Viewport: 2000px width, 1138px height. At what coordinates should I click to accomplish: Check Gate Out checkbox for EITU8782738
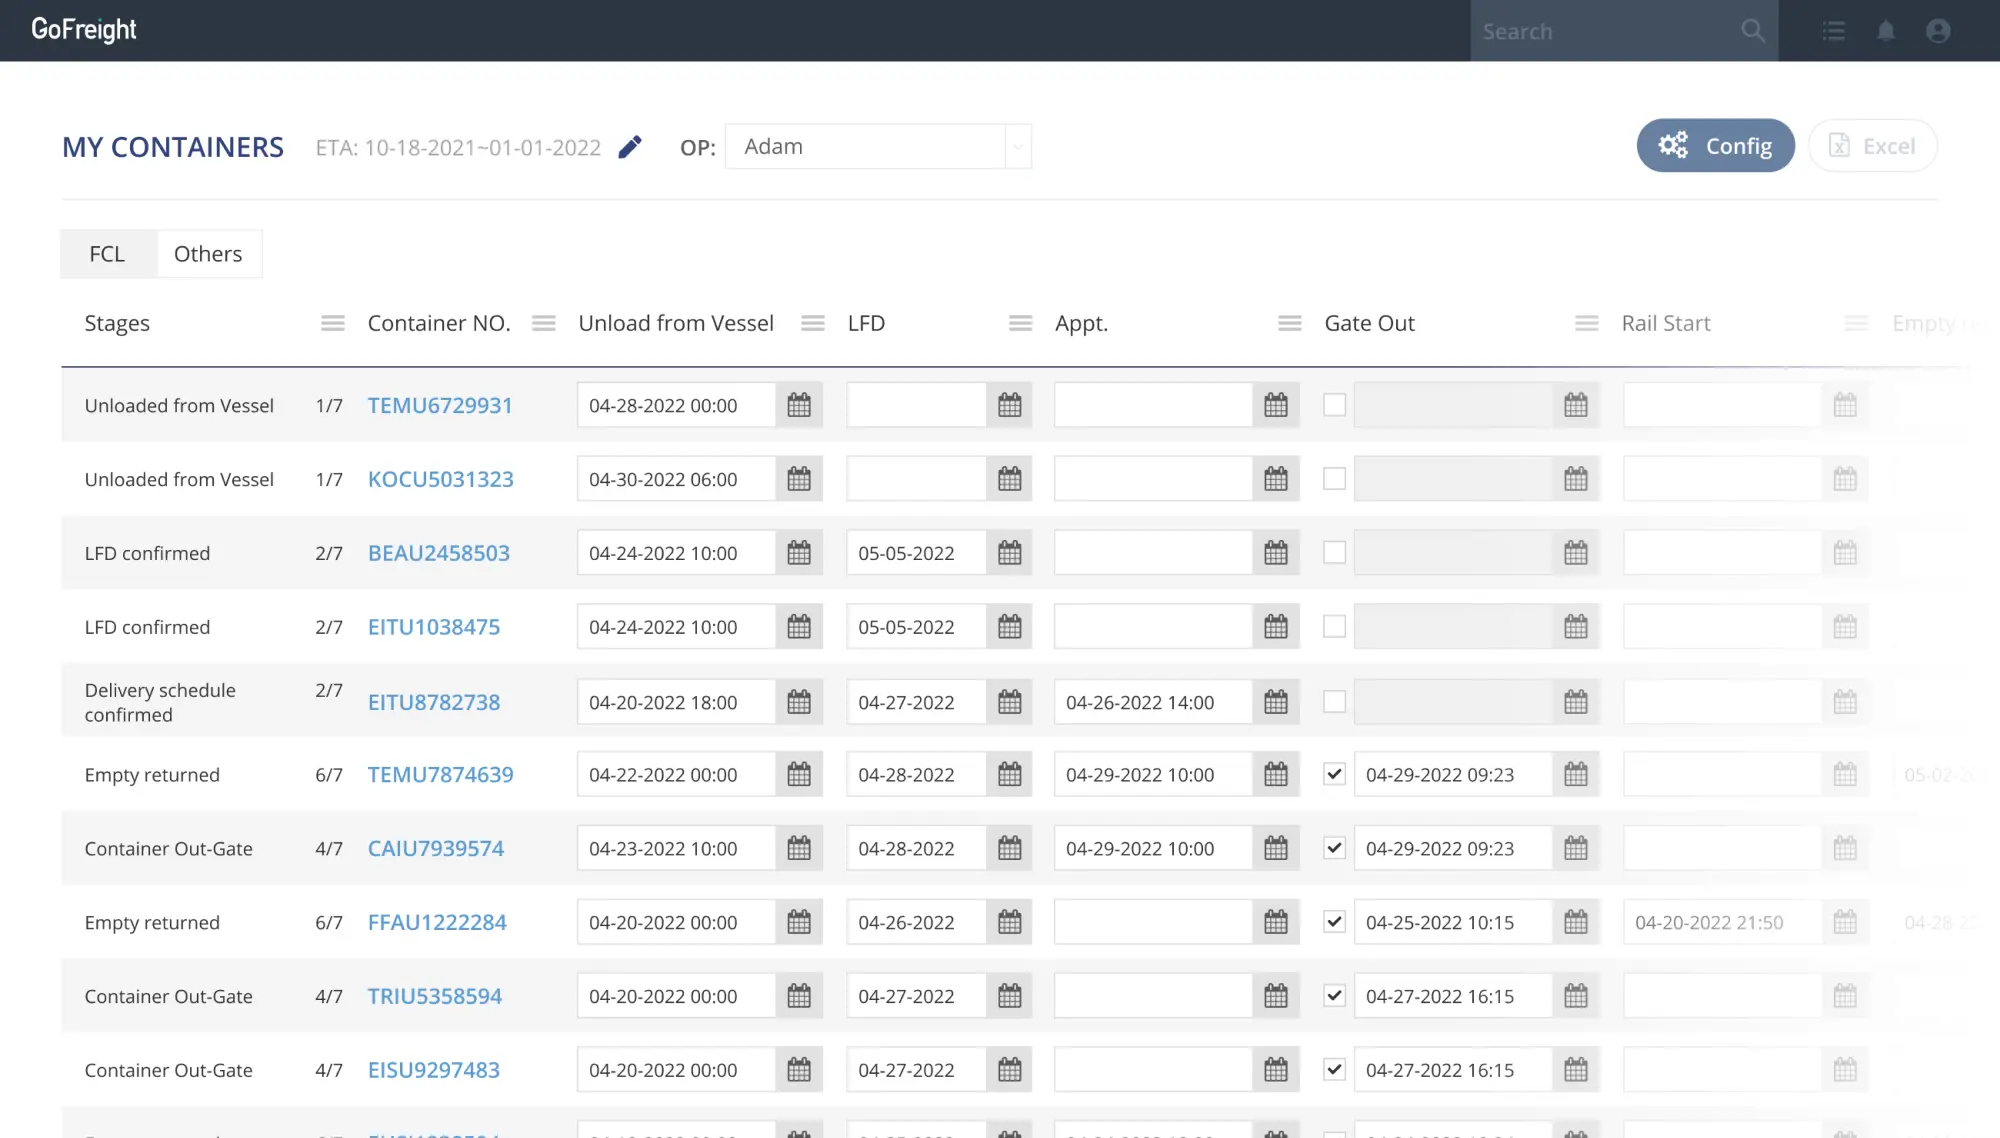pyautogui.click(x=1334, y=702)
